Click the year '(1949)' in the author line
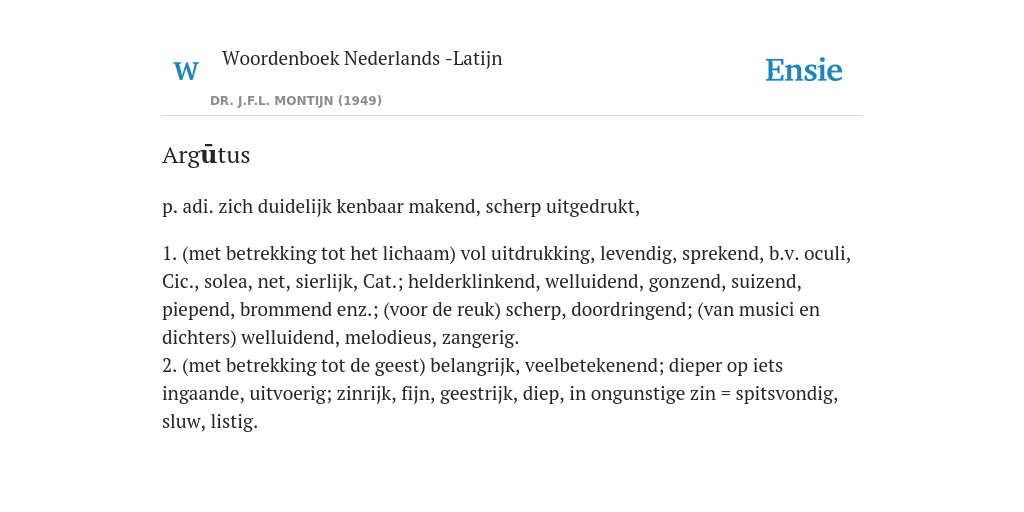Viewport: 1024px width, 512px height. click(360, 101)
